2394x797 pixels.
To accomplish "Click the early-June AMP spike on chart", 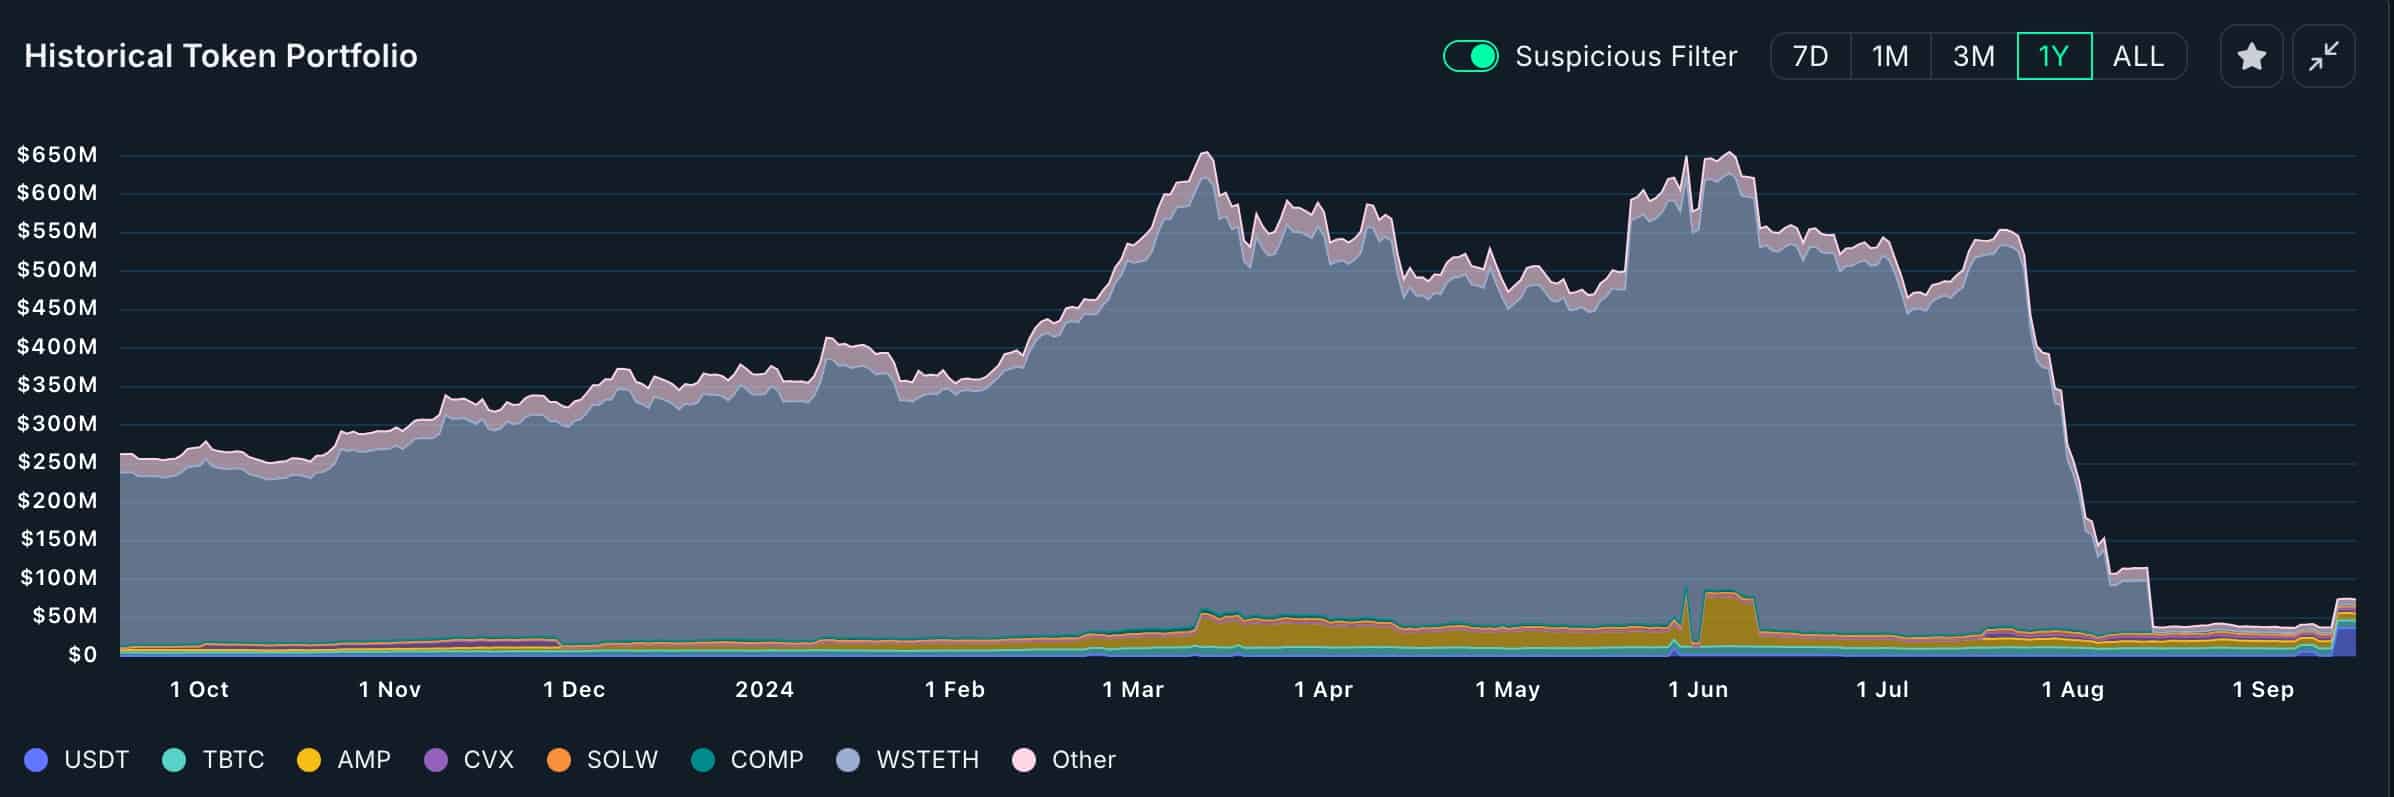I will pyautogui.click(x=1728, y=618).
